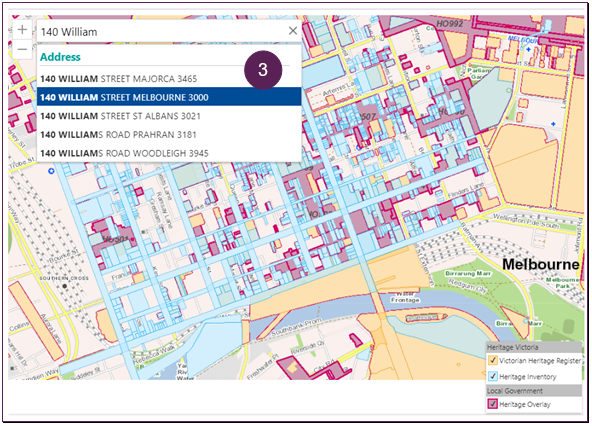Screen dimensions: 592x426
Task: Click the Southbank Prom label
Action: tap(296, 327)
